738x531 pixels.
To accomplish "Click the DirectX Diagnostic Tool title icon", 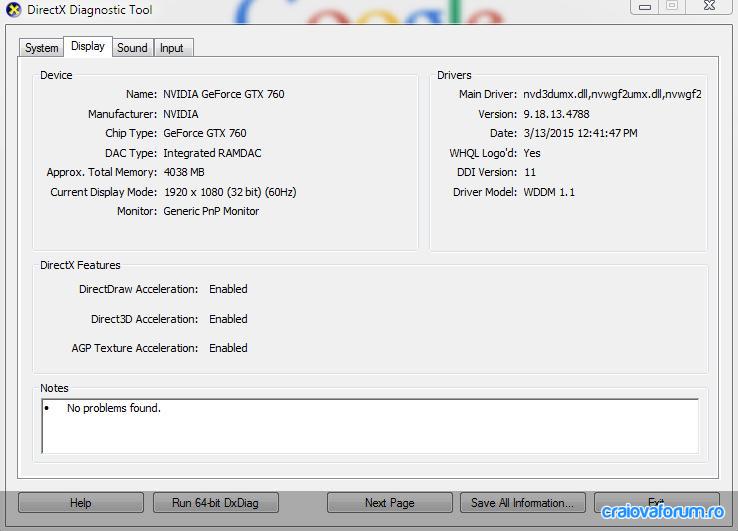I will click(13, 9).
